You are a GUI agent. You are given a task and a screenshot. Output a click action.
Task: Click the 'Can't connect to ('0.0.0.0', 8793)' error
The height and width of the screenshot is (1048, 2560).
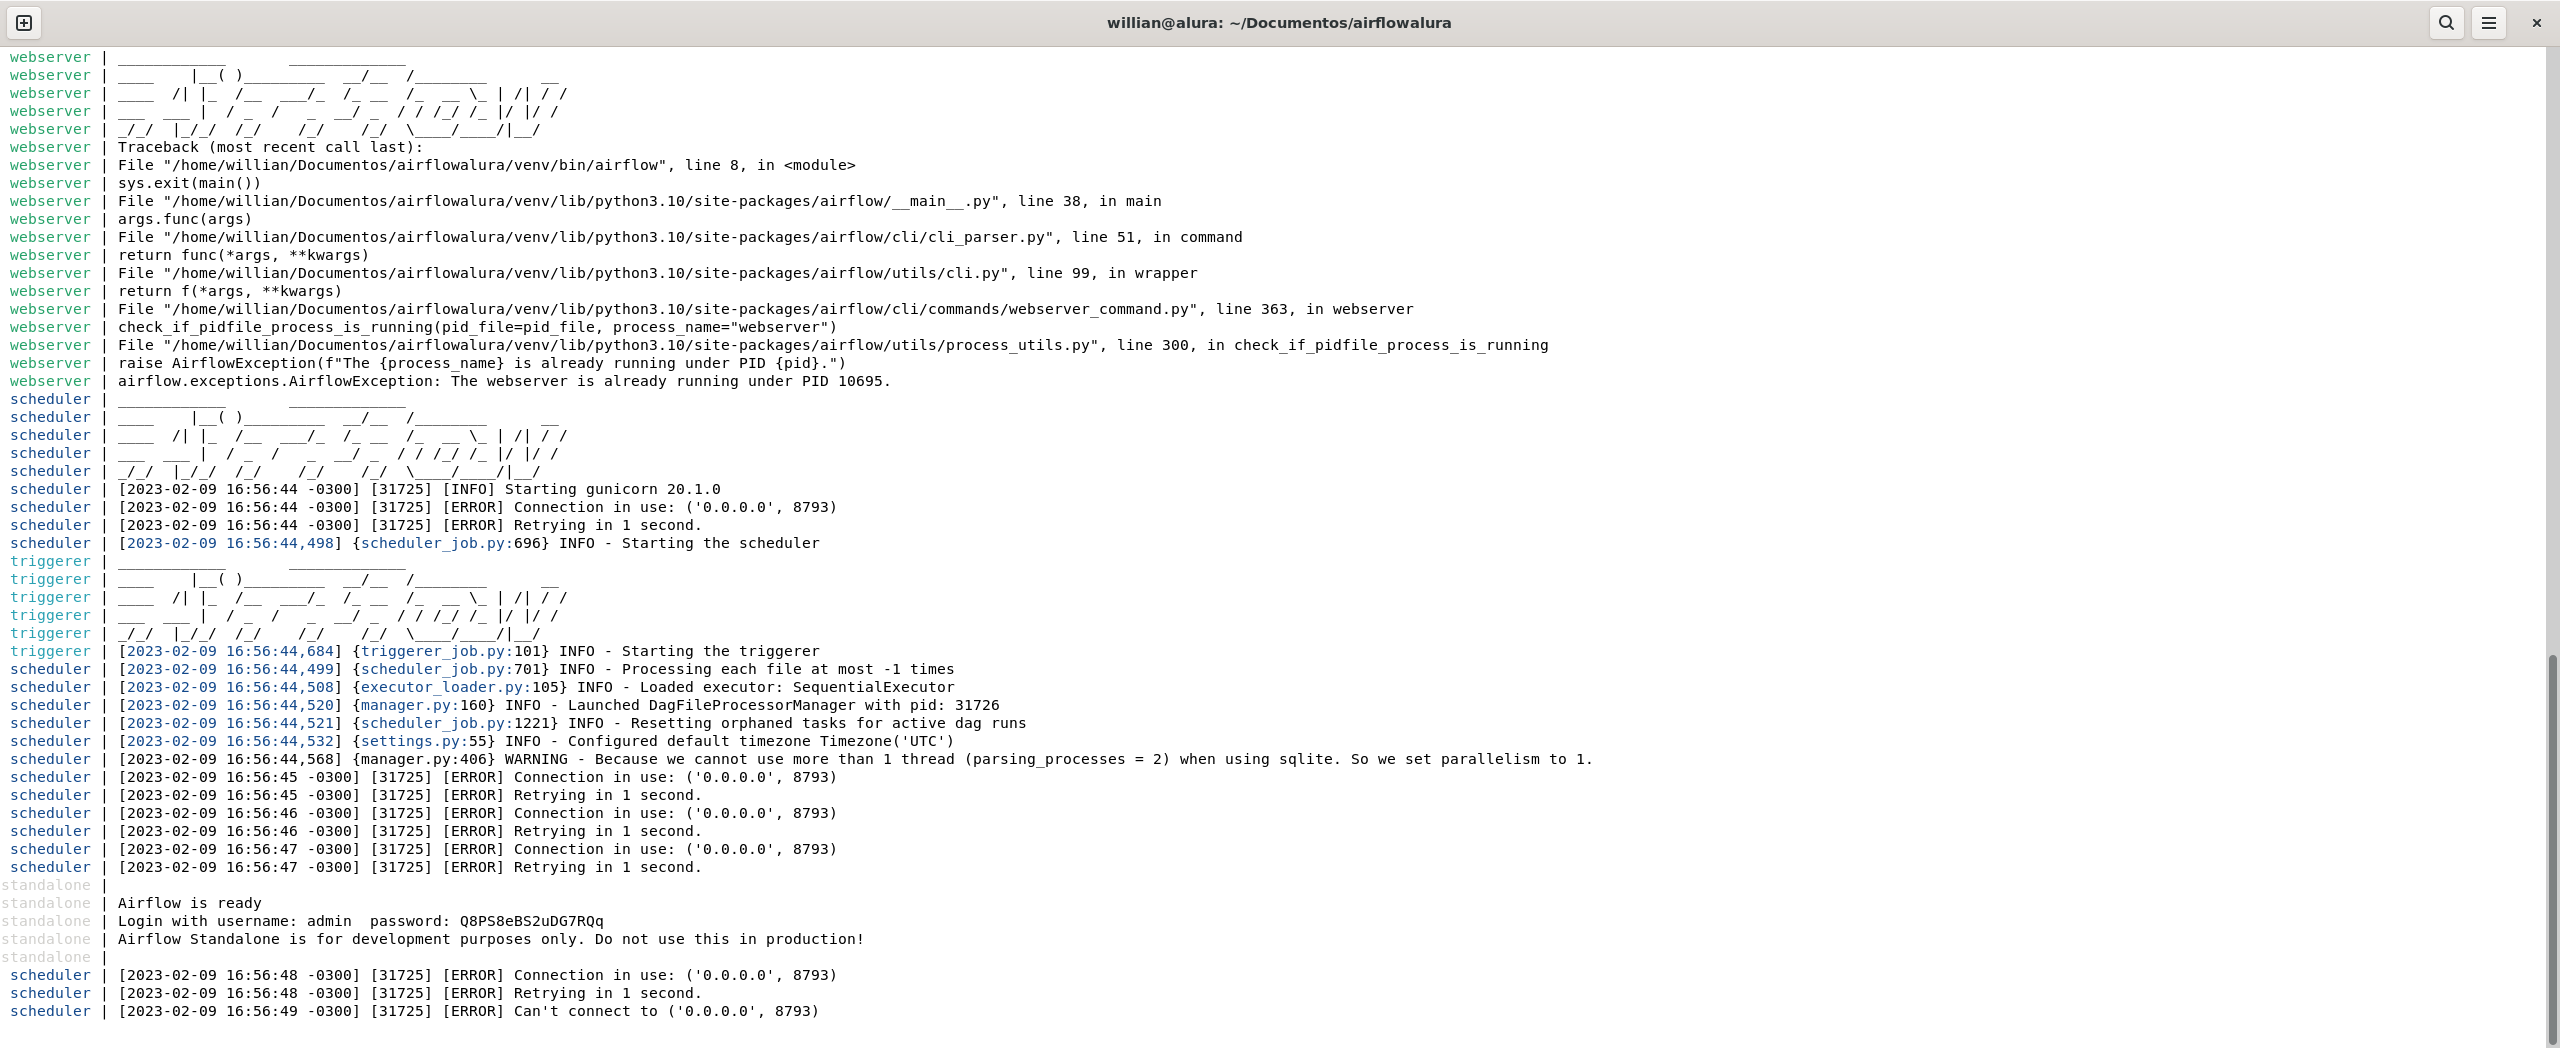tap(667, 1011)
